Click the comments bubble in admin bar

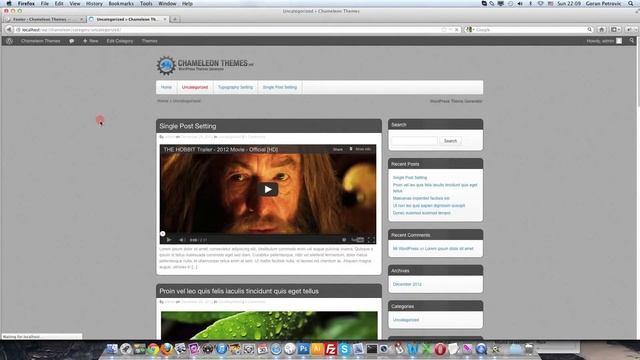point(72,41)
